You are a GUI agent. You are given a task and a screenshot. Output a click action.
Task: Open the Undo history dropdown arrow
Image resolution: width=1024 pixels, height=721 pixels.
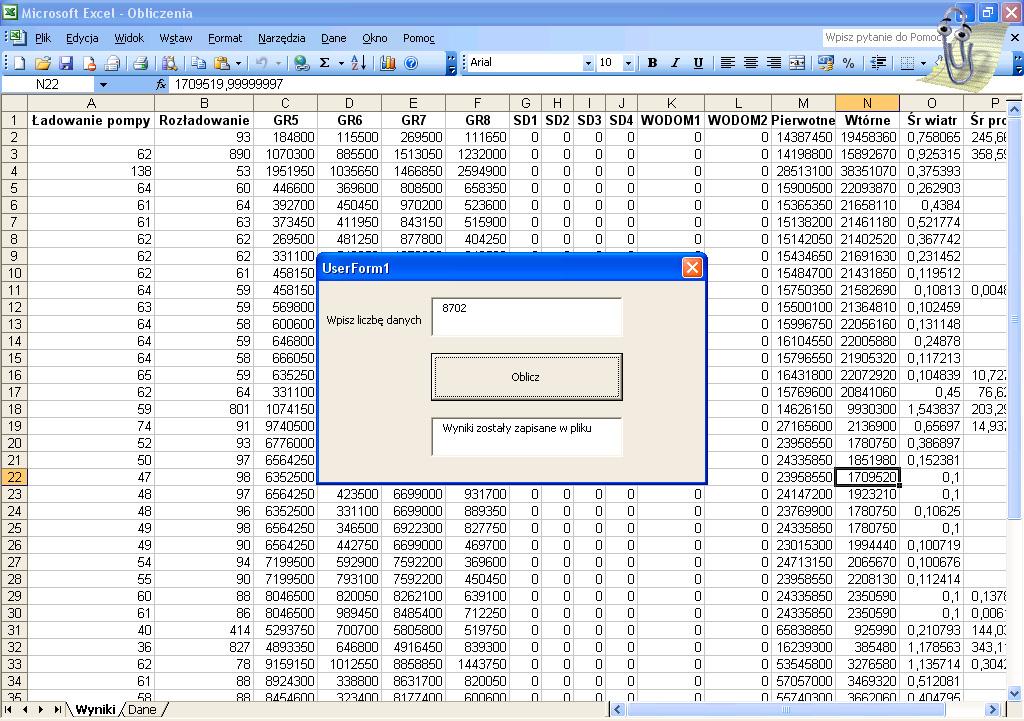click(x=278, y=63)
